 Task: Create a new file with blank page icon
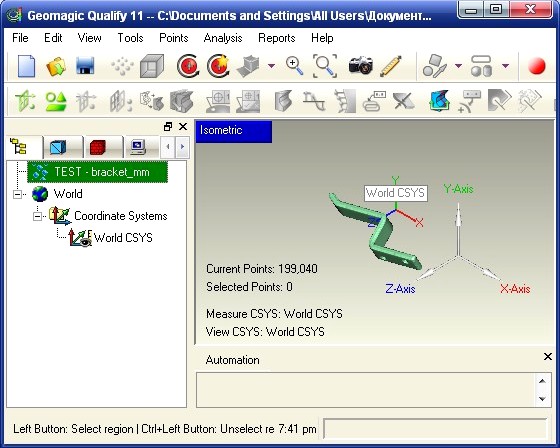(26, 66)
